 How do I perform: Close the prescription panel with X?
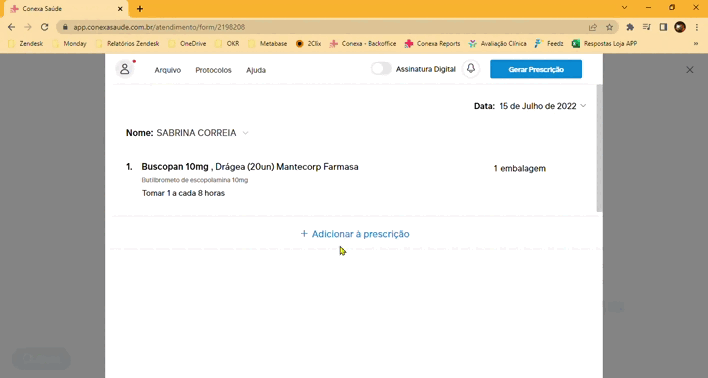tap(689, 70)
